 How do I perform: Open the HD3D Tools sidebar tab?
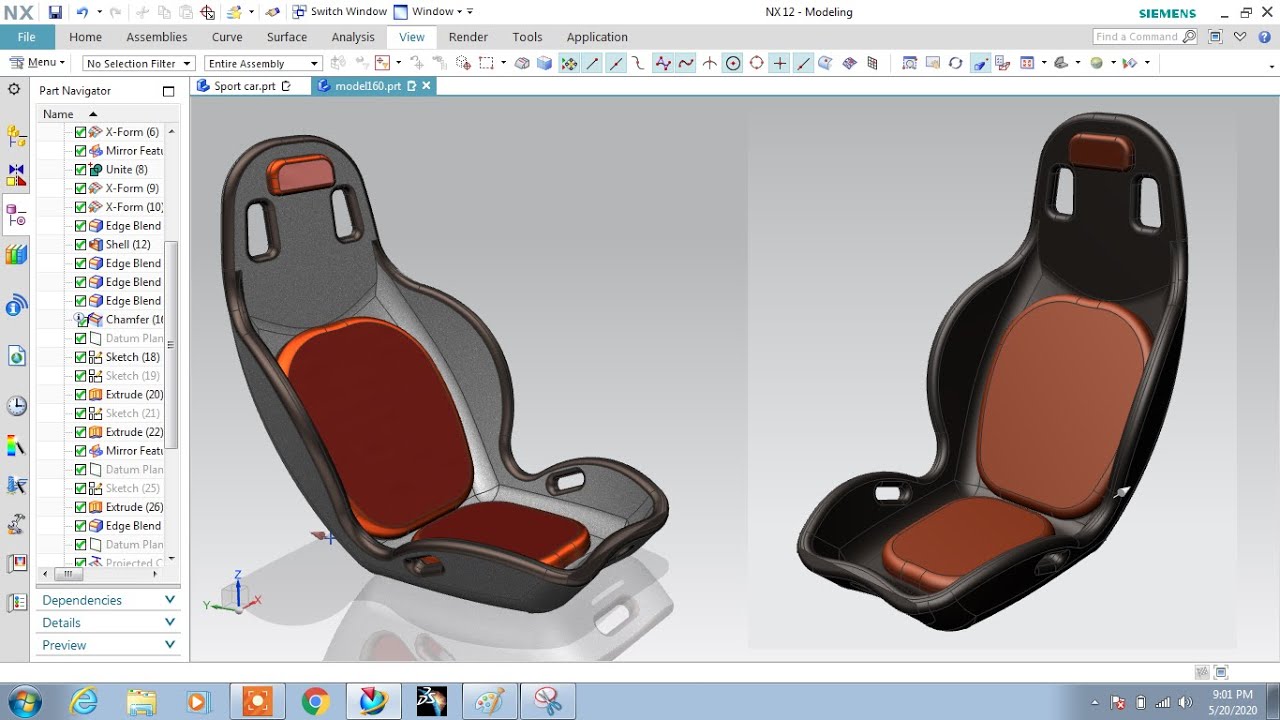pos(16,305)
